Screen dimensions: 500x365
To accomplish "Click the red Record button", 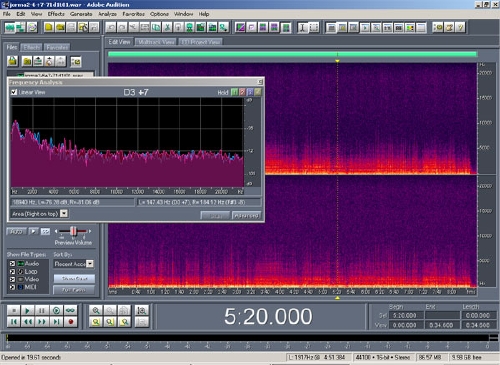I will tap(70, 322).
